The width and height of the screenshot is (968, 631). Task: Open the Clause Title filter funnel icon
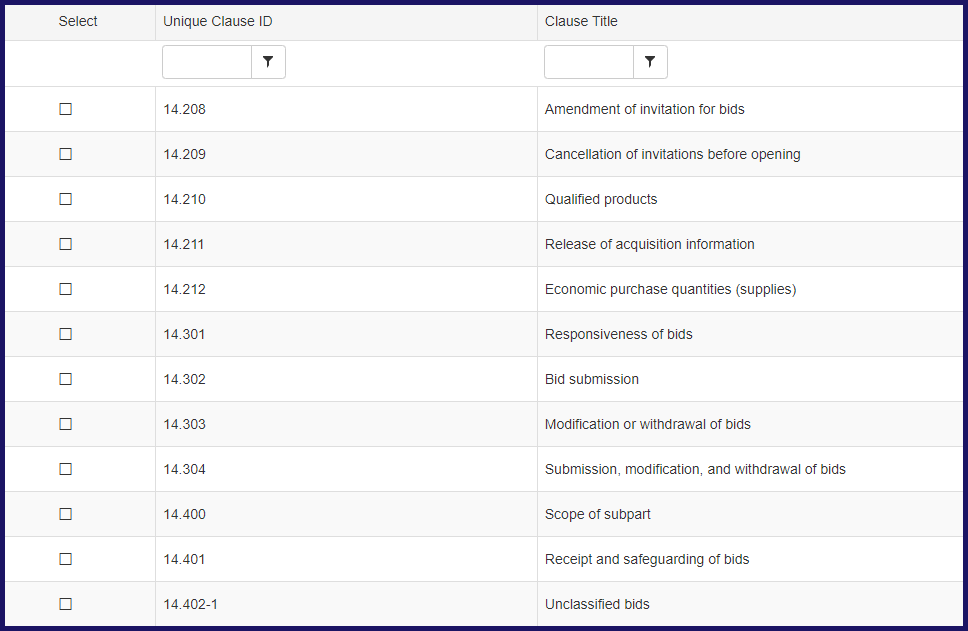(650, 61)
